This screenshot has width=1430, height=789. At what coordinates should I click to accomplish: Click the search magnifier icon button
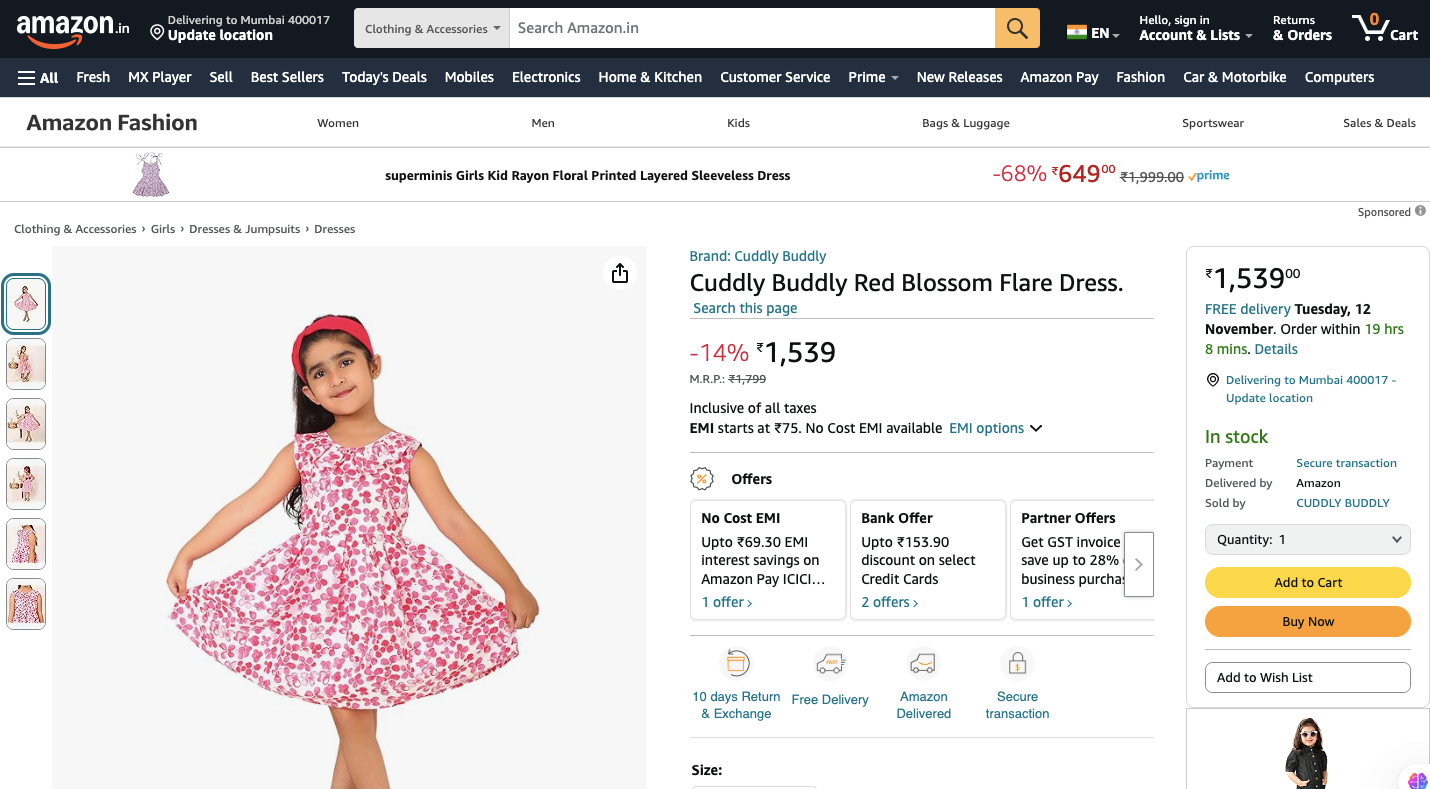(x=1017, y=28)
